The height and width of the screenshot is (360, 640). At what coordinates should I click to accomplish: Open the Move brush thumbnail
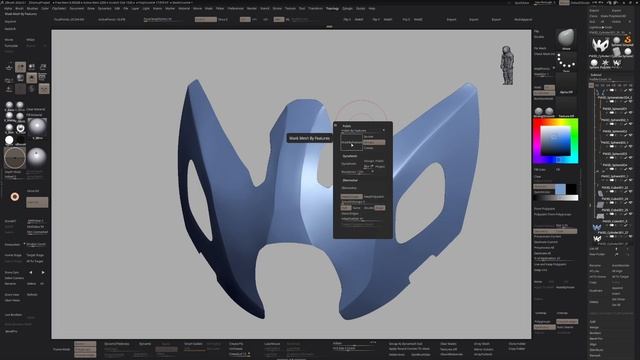tap(566, 39)
